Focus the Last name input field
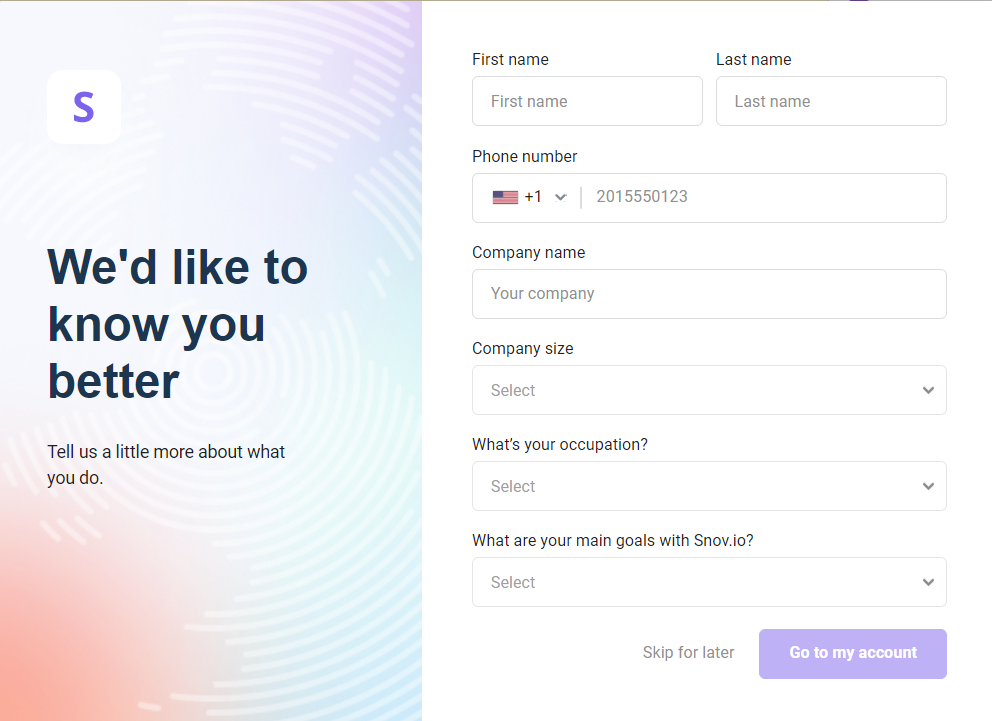 (x=831, y=101)
